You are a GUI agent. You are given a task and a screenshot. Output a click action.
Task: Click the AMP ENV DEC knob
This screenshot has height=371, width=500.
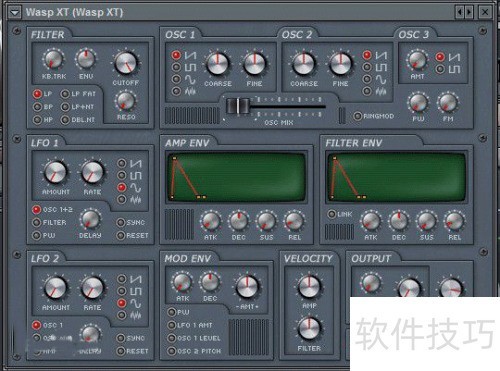239,221
